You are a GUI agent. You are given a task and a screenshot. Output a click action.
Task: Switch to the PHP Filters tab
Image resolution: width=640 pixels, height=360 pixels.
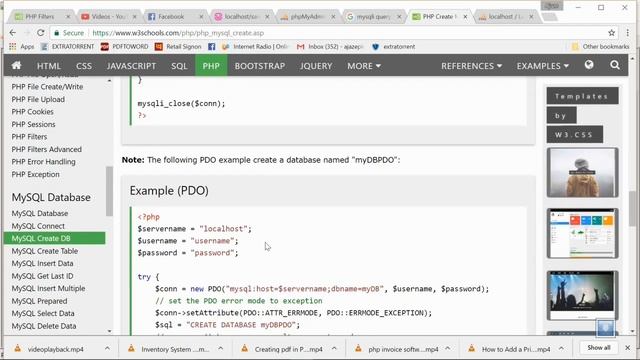[x=40, y=17]
